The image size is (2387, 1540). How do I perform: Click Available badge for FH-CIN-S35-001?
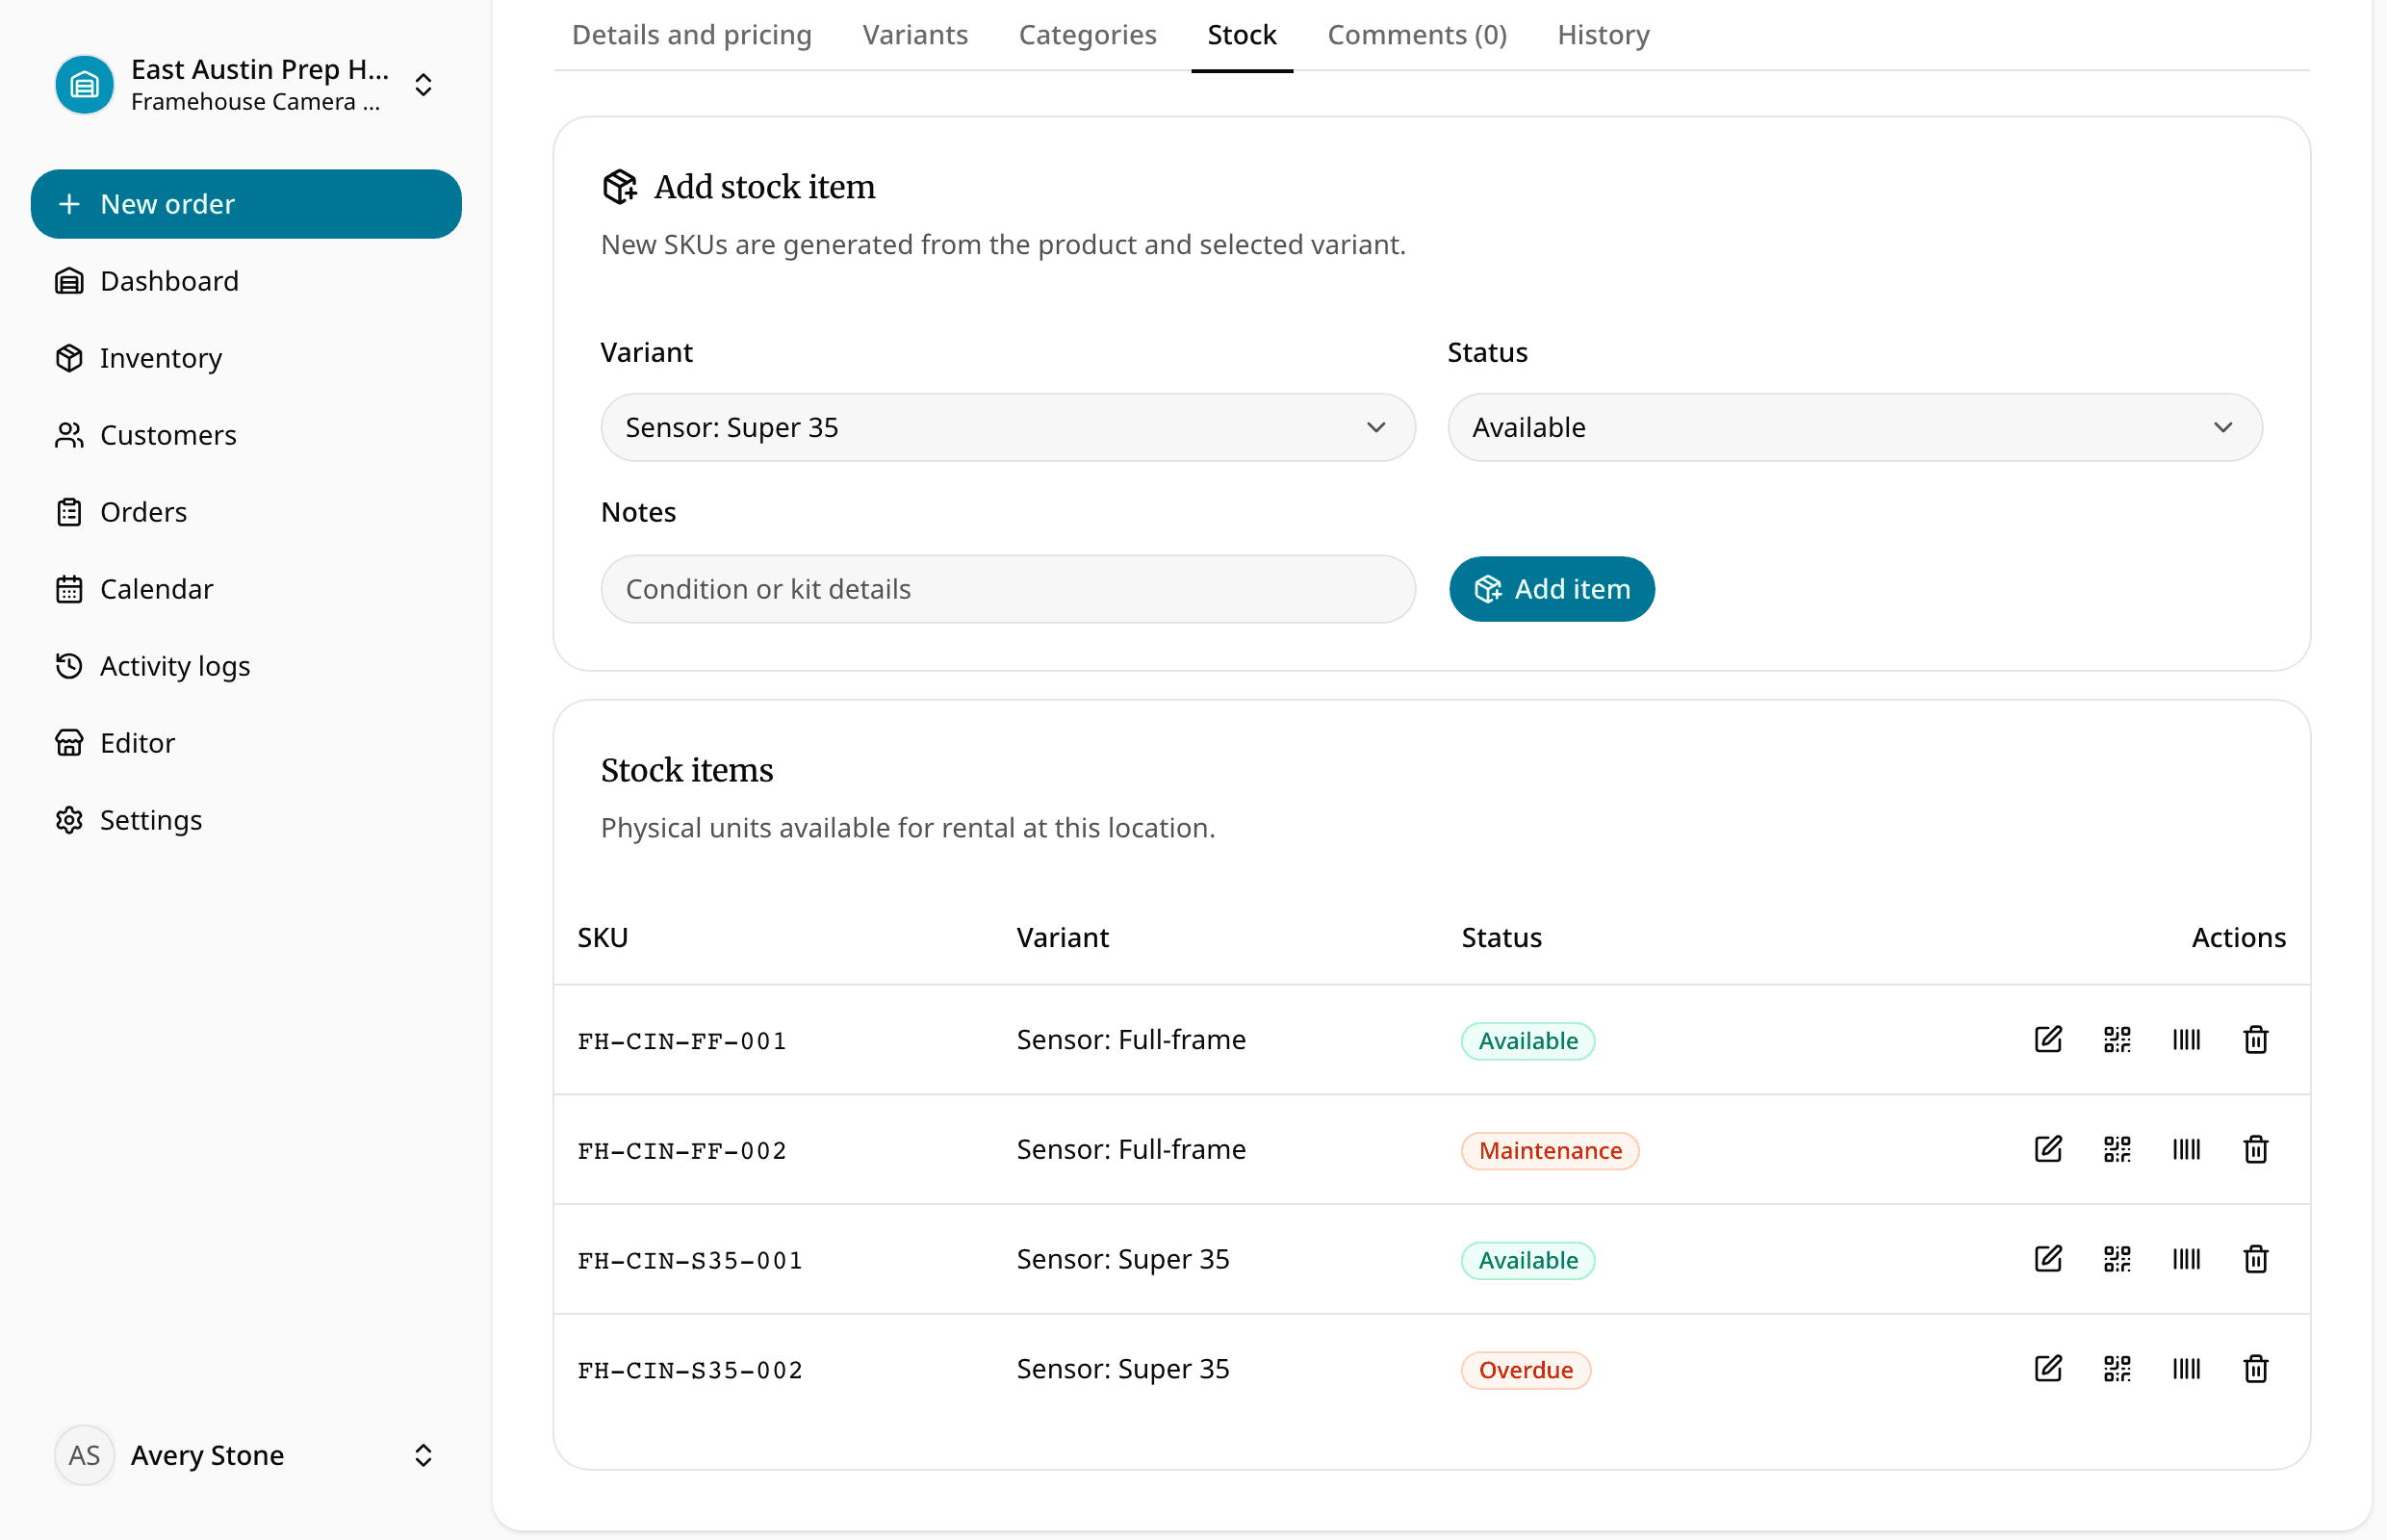(x=1527, y=1259)
